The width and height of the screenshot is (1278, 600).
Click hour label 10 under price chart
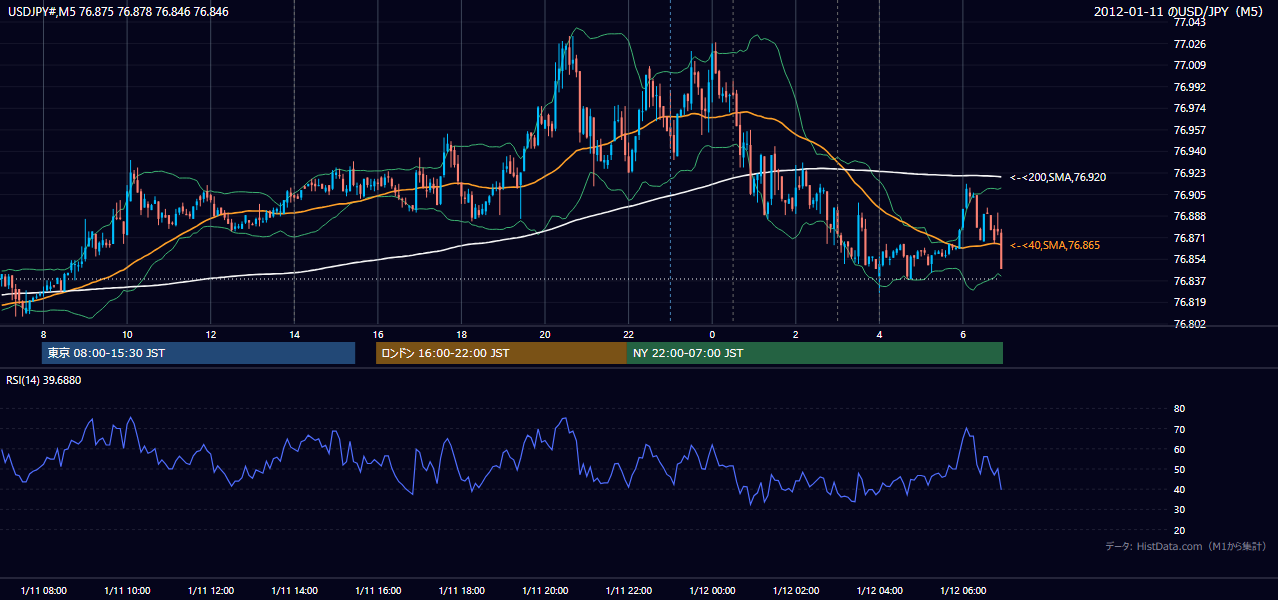(127, 334)
